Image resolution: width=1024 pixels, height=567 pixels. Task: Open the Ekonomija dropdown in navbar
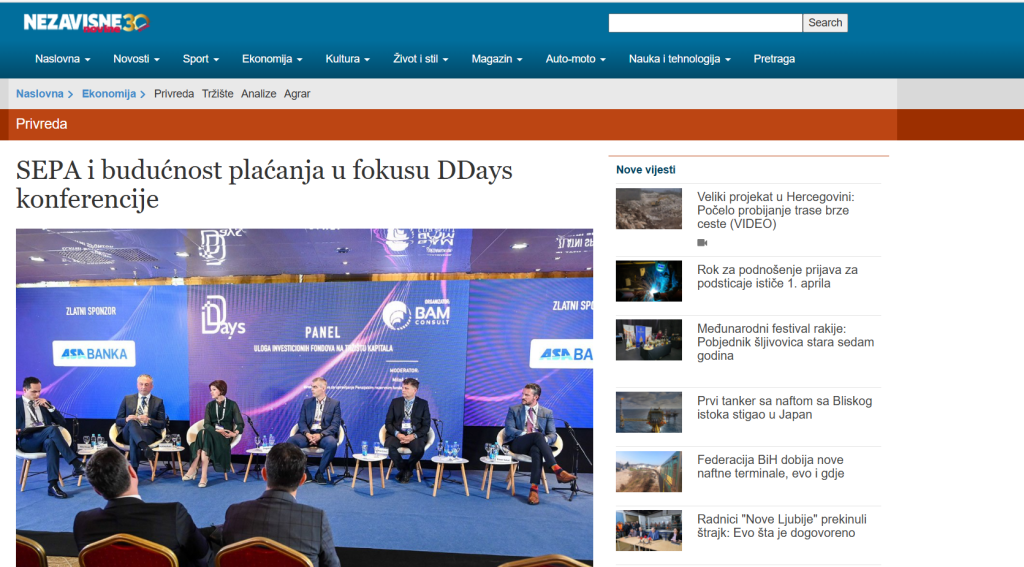(x=272, y=59)
